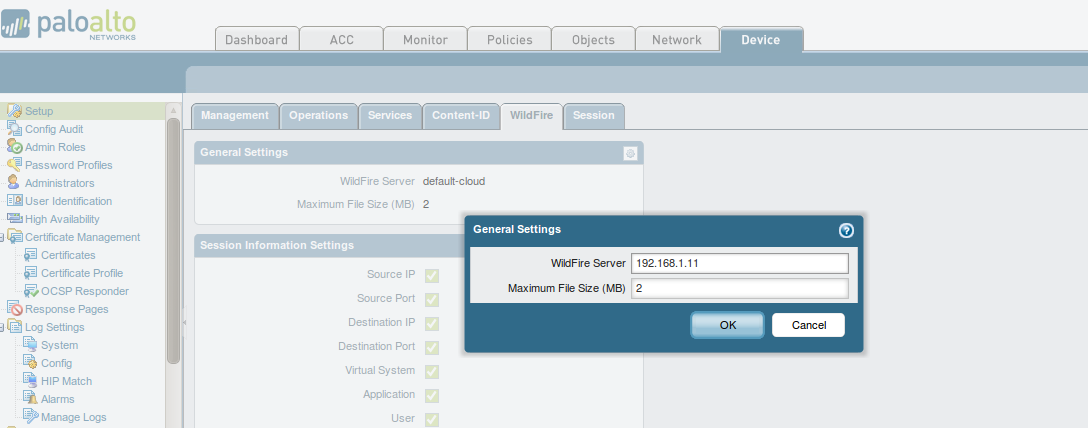
Task: Click the WildFire Server input field
Action: [739, 263]
